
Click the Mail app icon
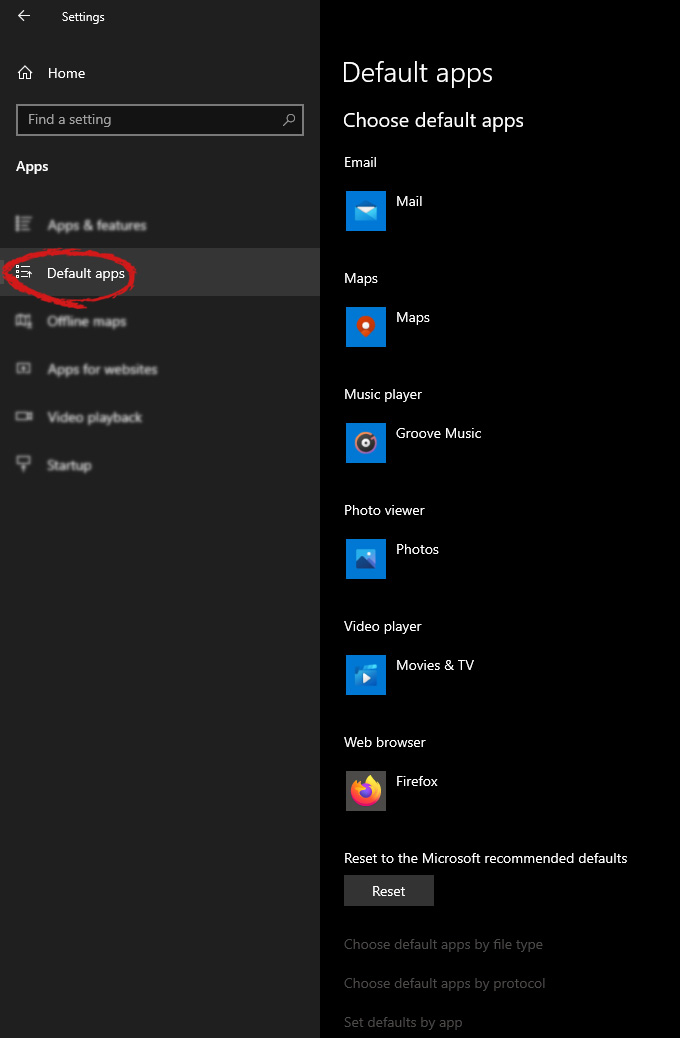tap(365, 211)
